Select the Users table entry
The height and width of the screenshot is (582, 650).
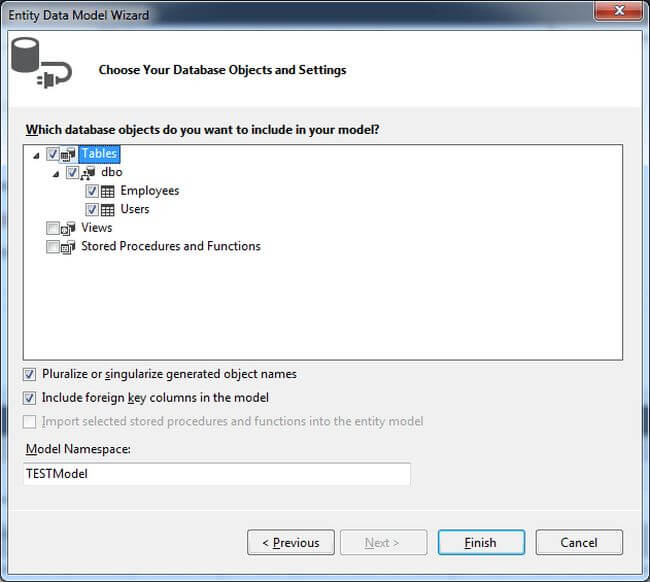(135, 209)
